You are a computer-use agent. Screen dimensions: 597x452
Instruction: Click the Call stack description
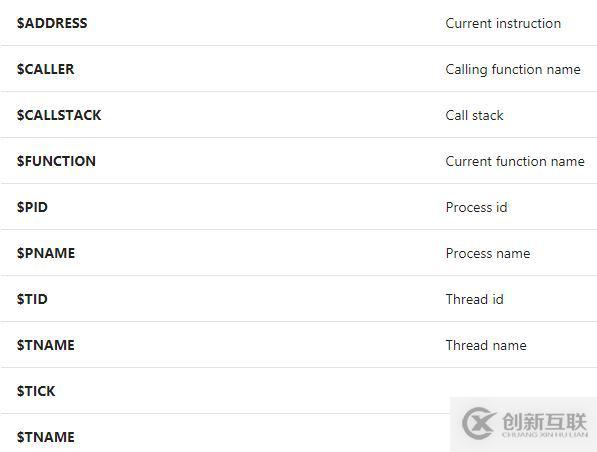click(x=474, y=115)
